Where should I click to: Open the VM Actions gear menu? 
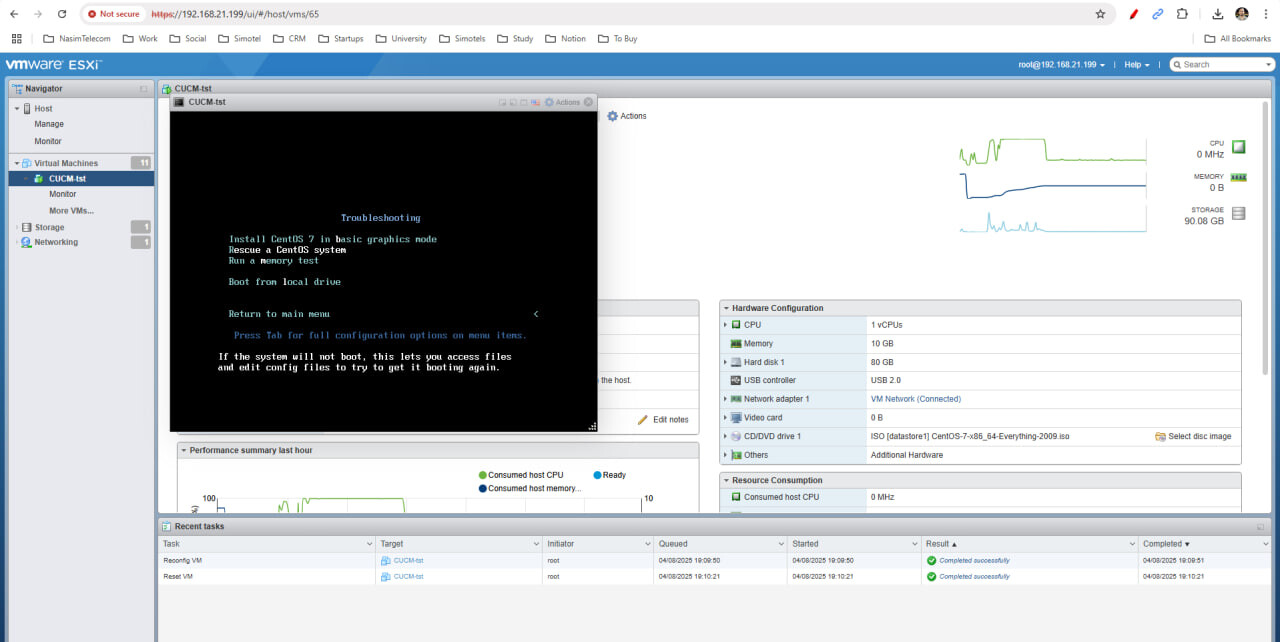tap(627, 116)
